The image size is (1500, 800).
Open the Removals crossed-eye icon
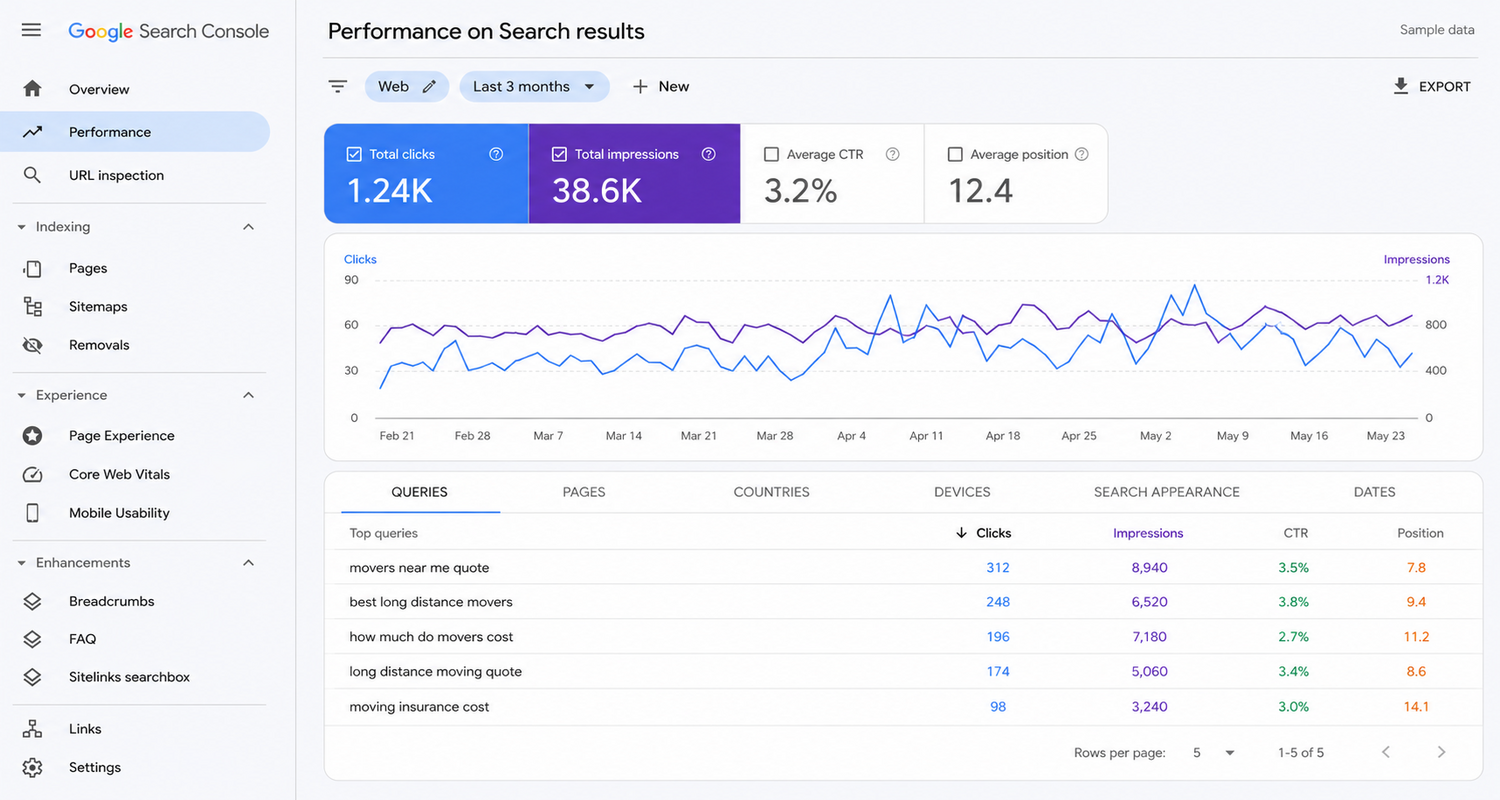(33, 345)
